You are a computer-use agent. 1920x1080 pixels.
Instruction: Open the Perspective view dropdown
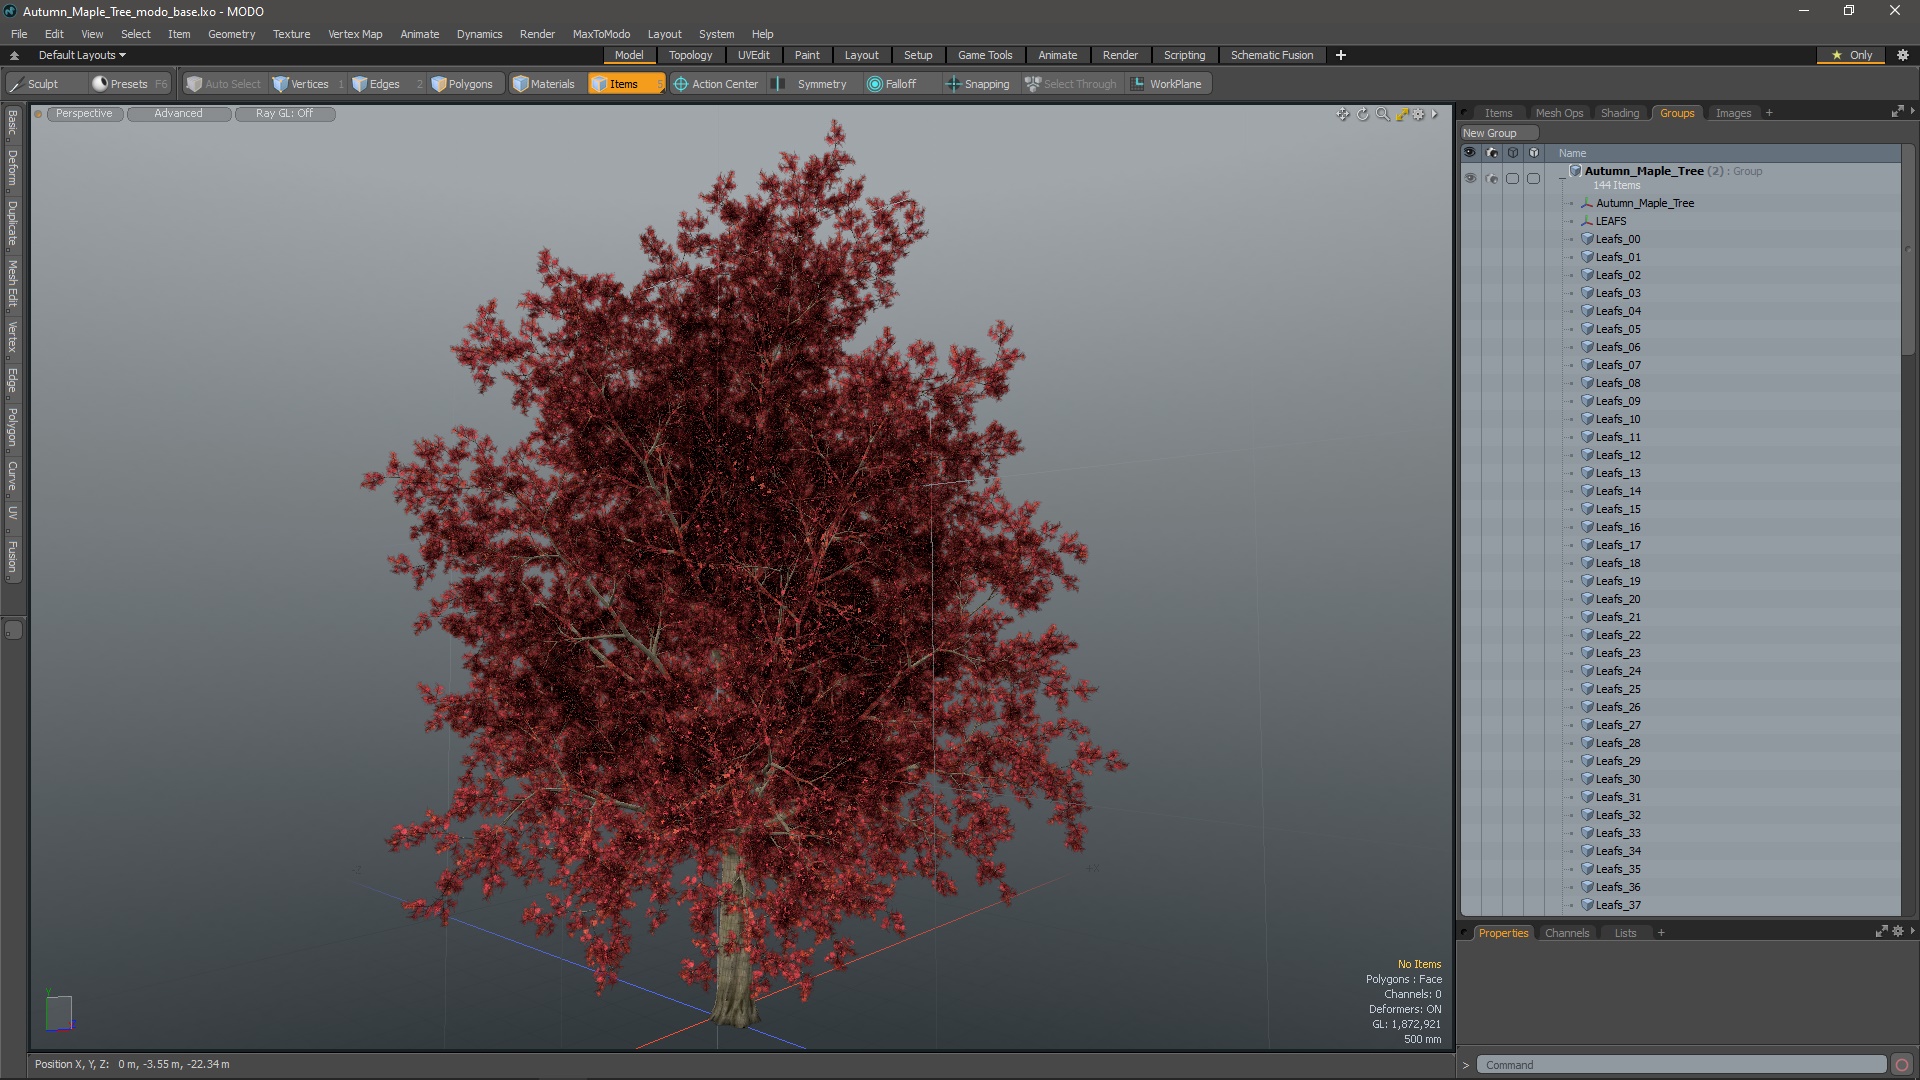(84, 113)
